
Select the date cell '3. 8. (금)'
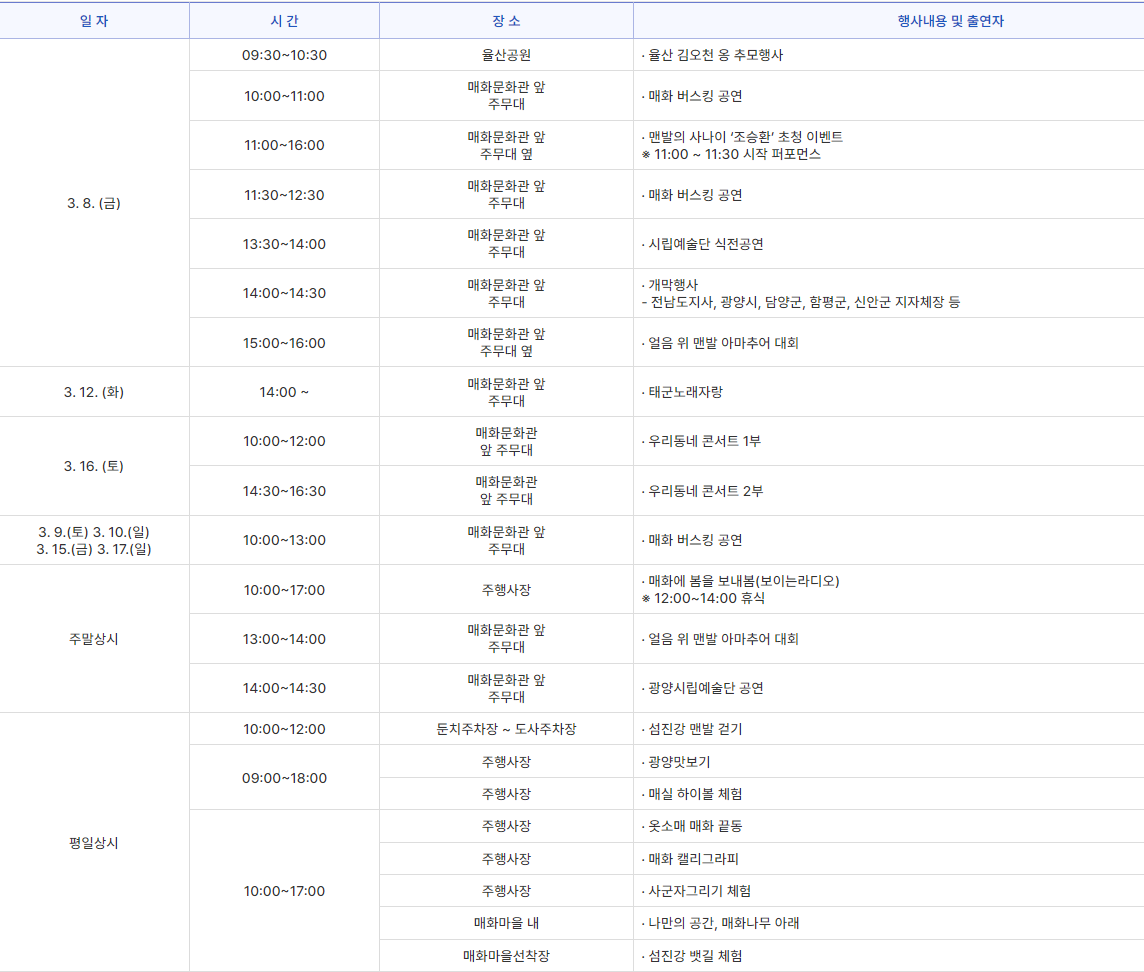coord(94,203)
